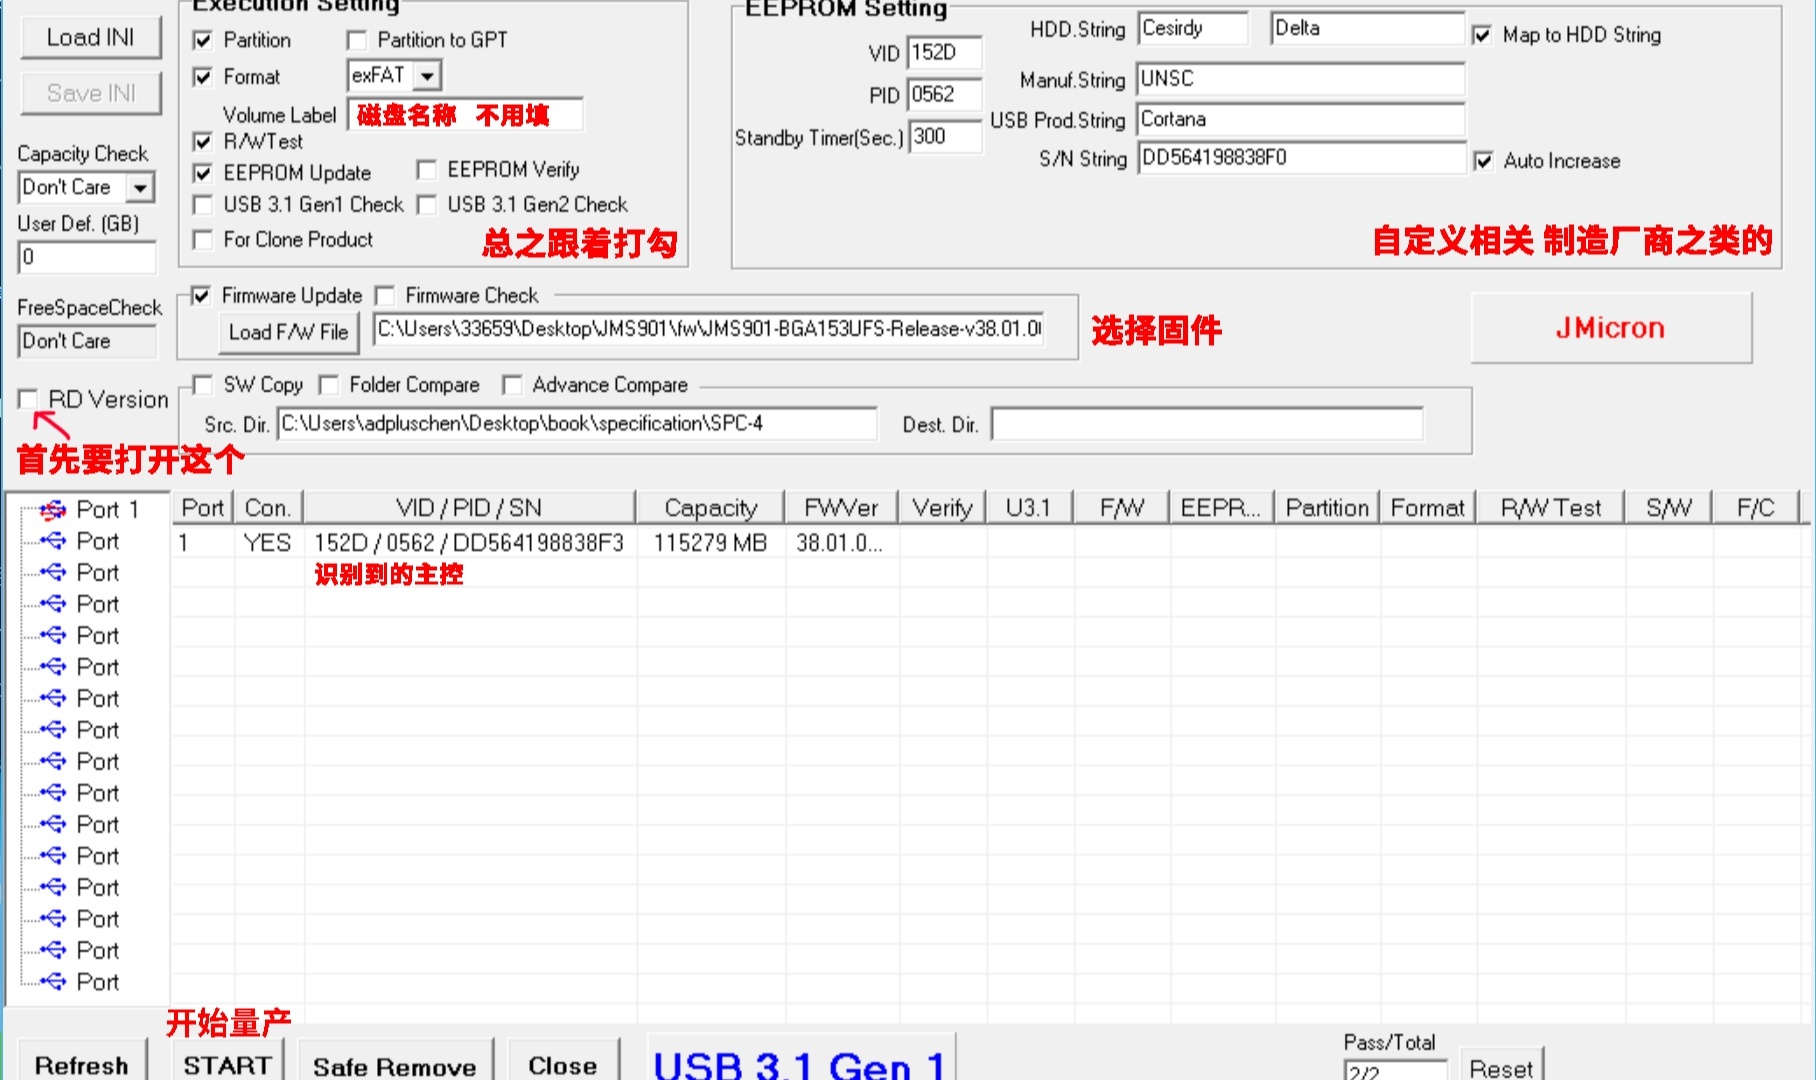Enable the Firmware Check checkbox
Viewport: 1816px width, 1080px height.
tap(384, 296)
